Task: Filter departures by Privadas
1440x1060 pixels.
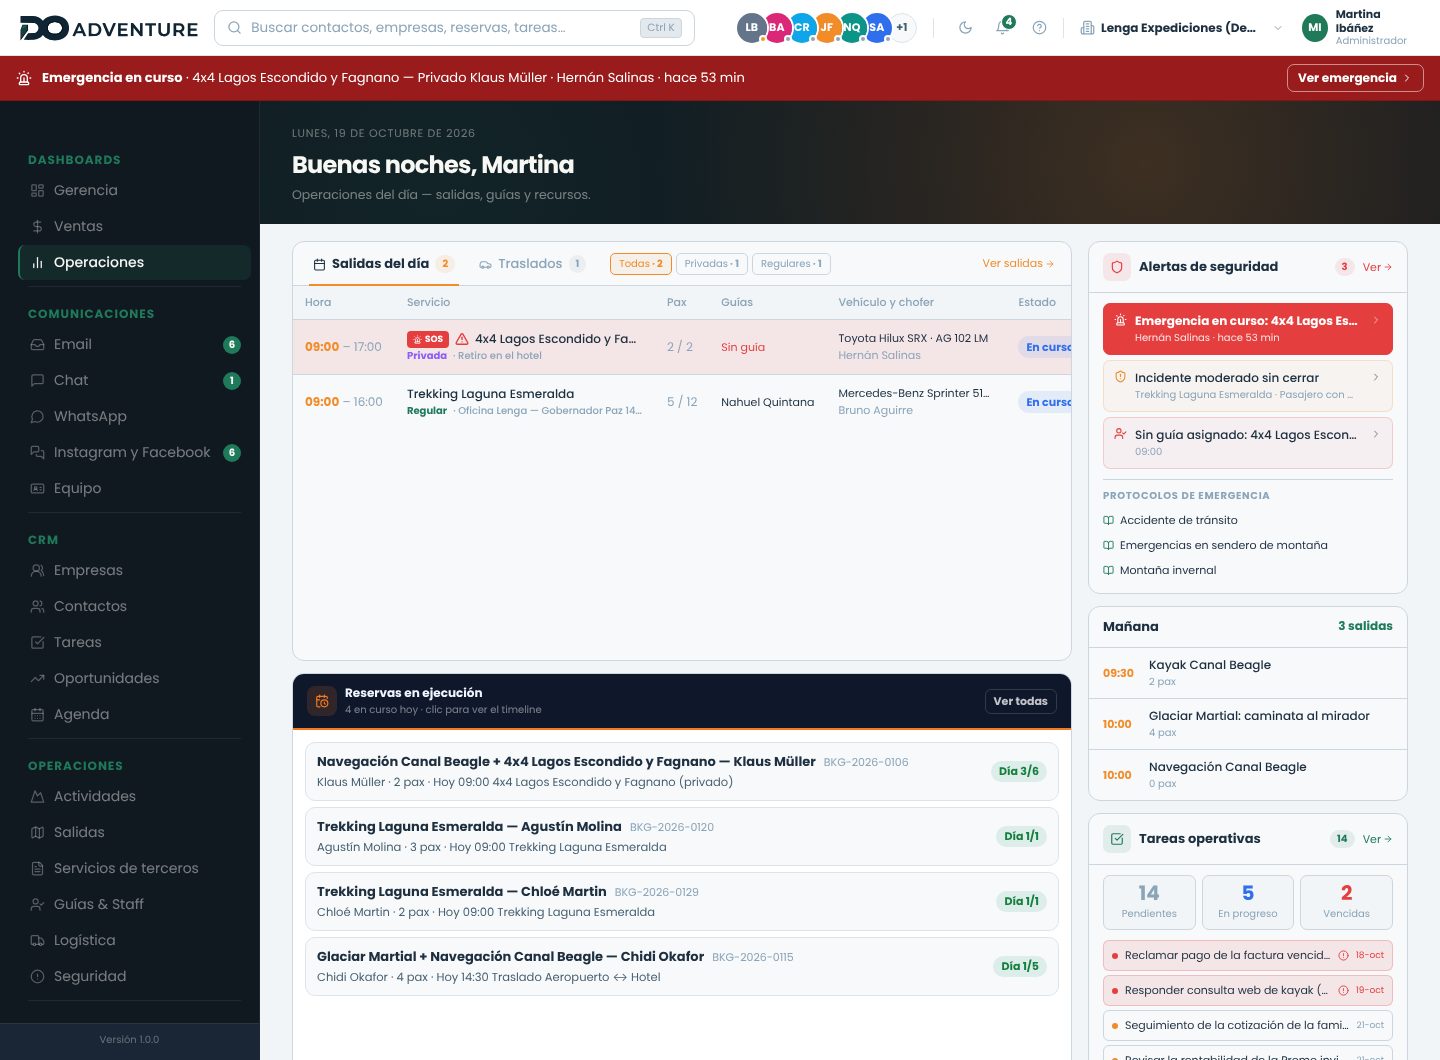Action: [x=712, y=264]
